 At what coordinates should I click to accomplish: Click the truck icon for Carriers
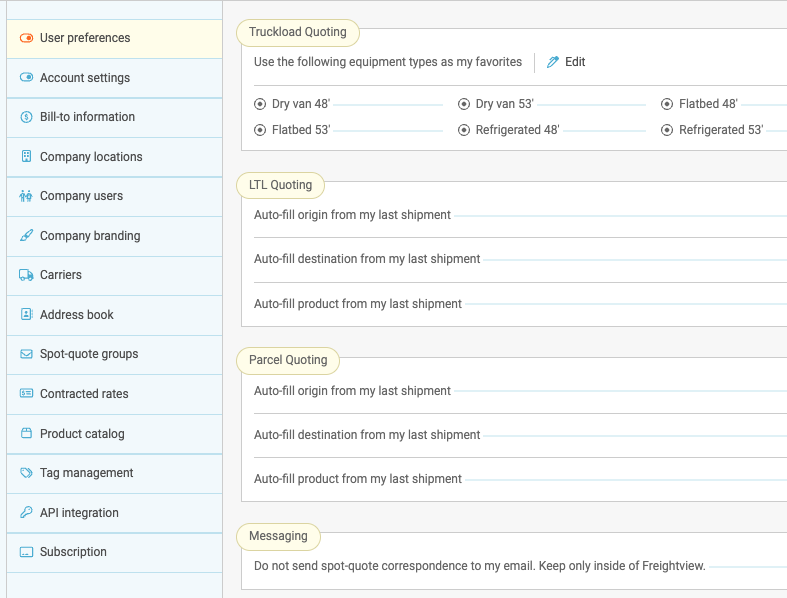(26, 275)
